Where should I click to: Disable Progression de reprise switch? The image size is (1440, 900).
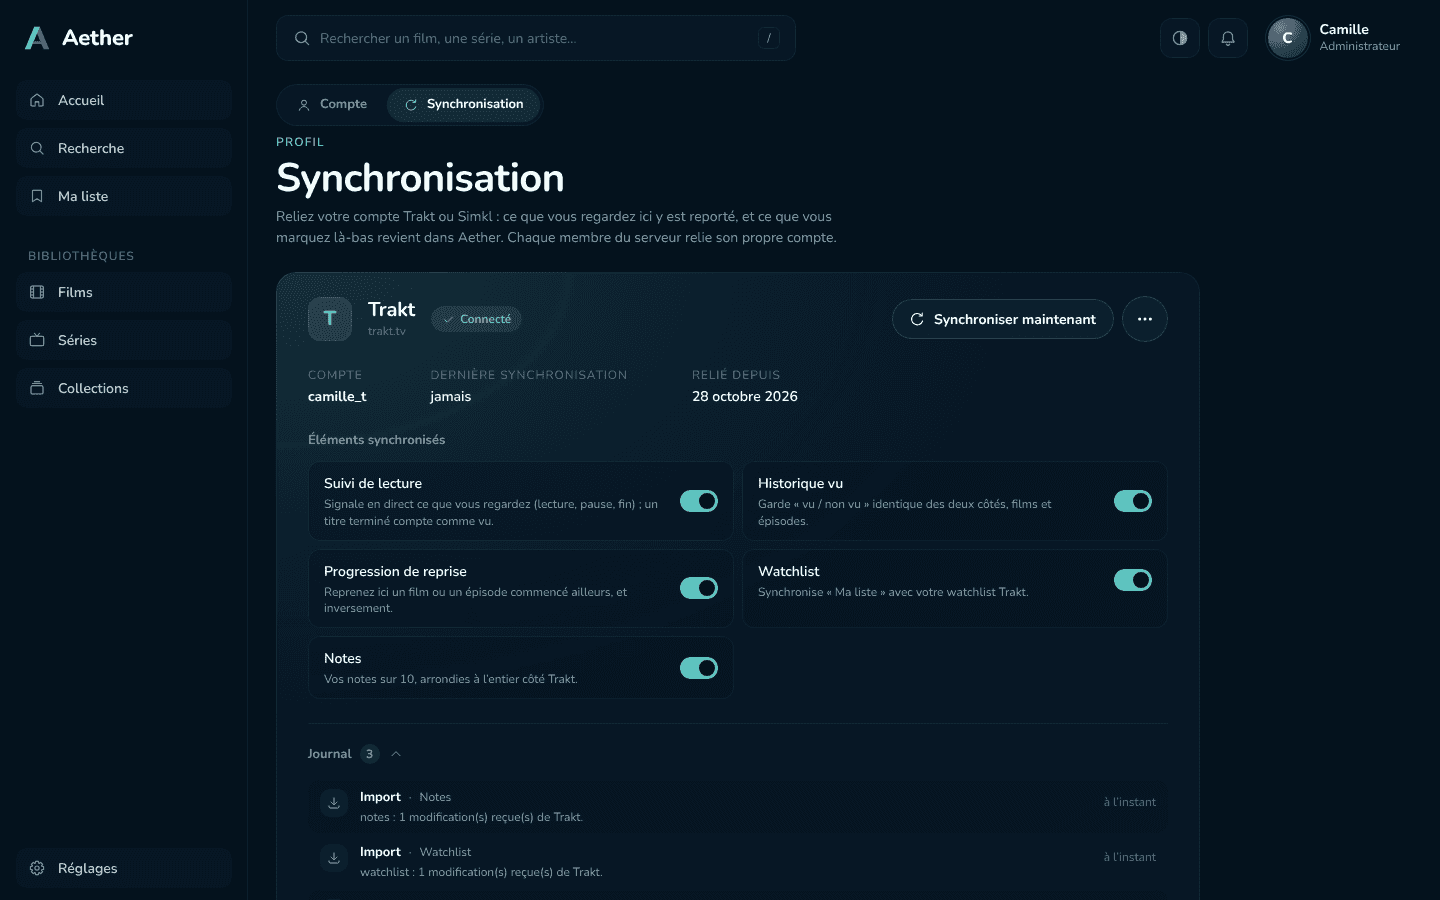click(x=699, y=588)
